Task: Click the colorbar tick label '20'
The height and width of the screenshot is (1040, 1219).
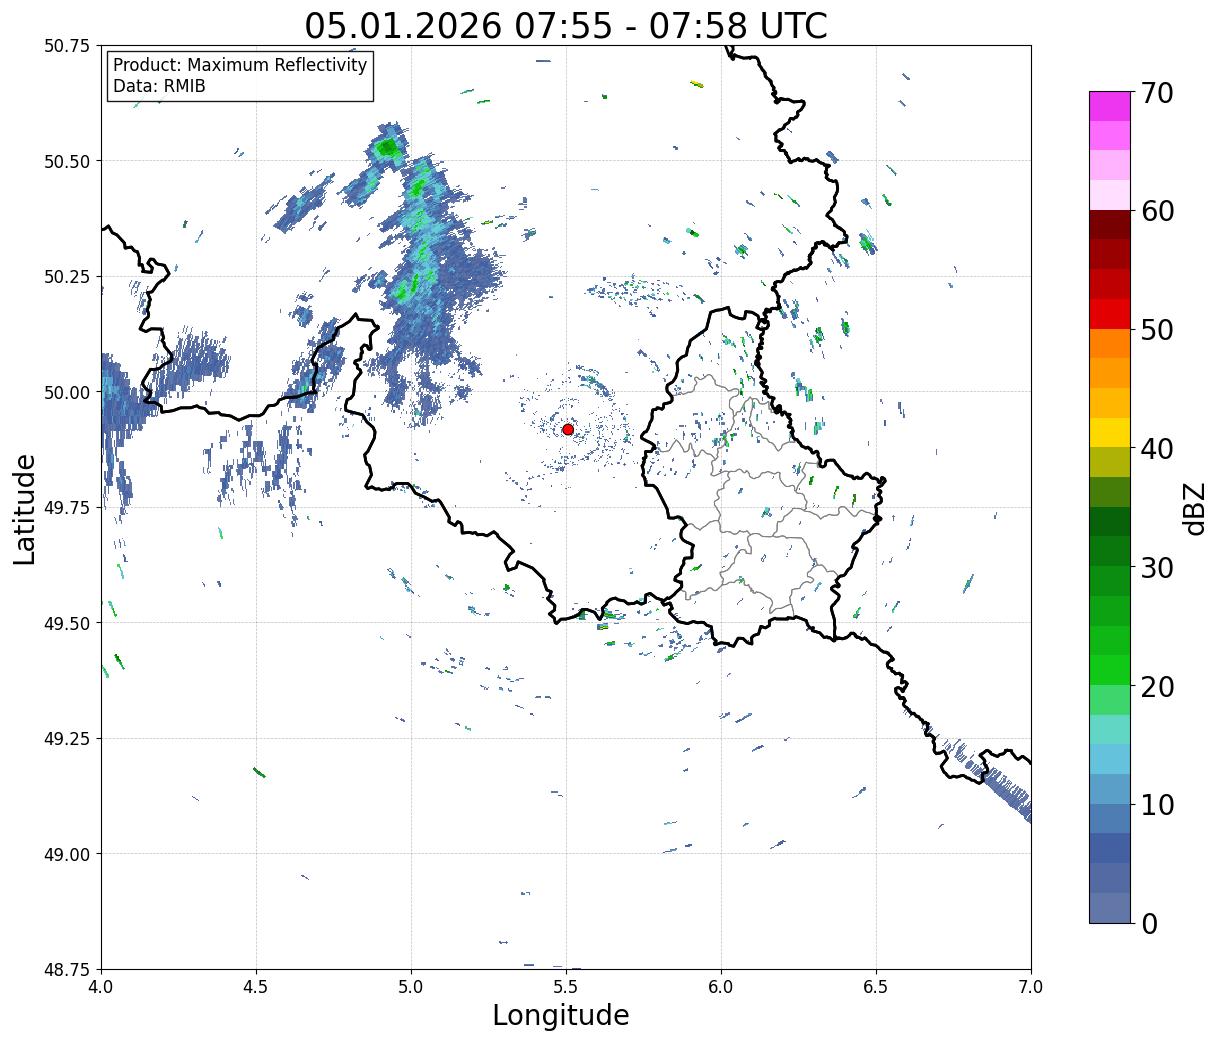Action: (x=1157, y=686)
